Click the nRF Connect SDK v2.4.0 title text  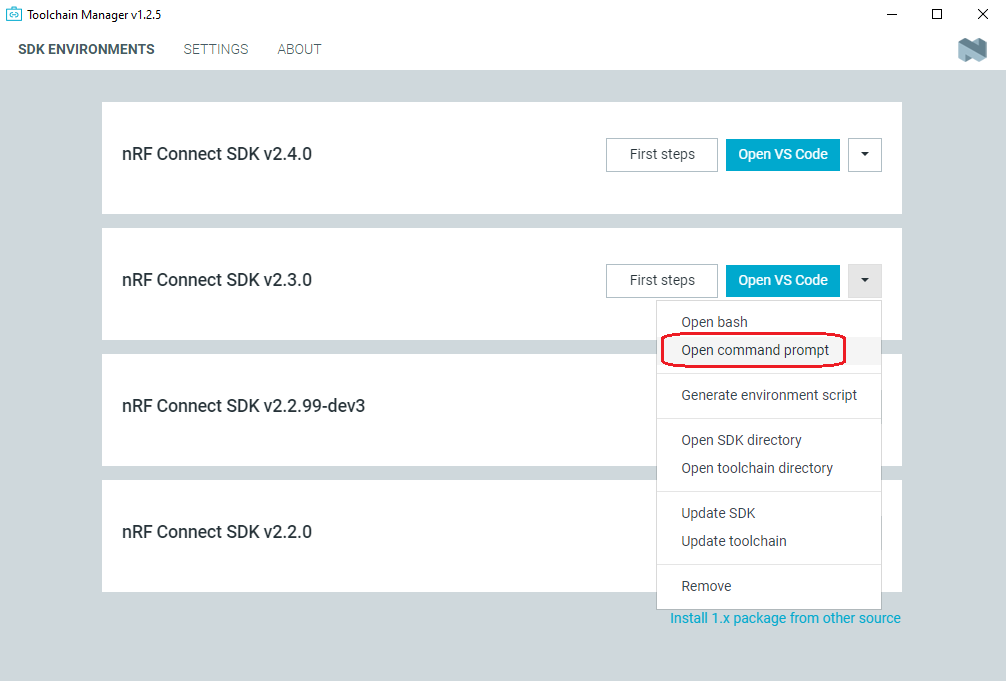217,154
